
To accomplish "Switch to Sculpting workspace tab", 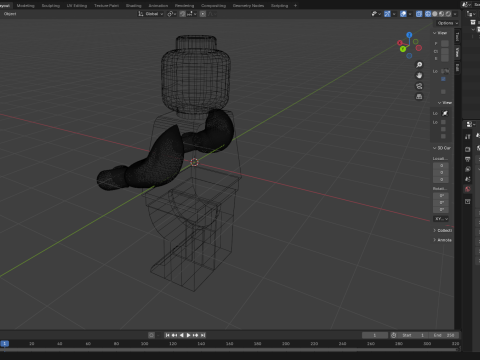I will coord(51,5).
